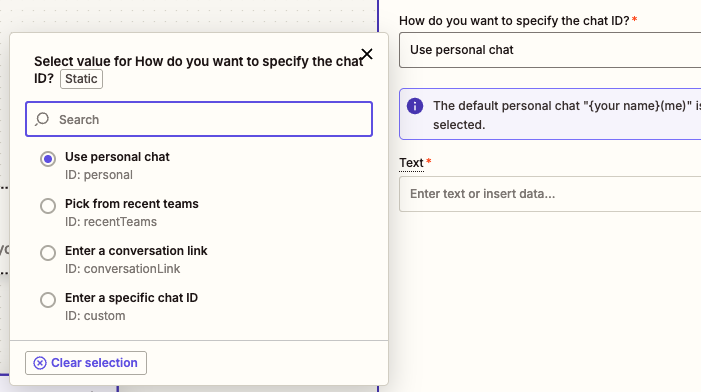Select the Use personal chat radio button

48,159
